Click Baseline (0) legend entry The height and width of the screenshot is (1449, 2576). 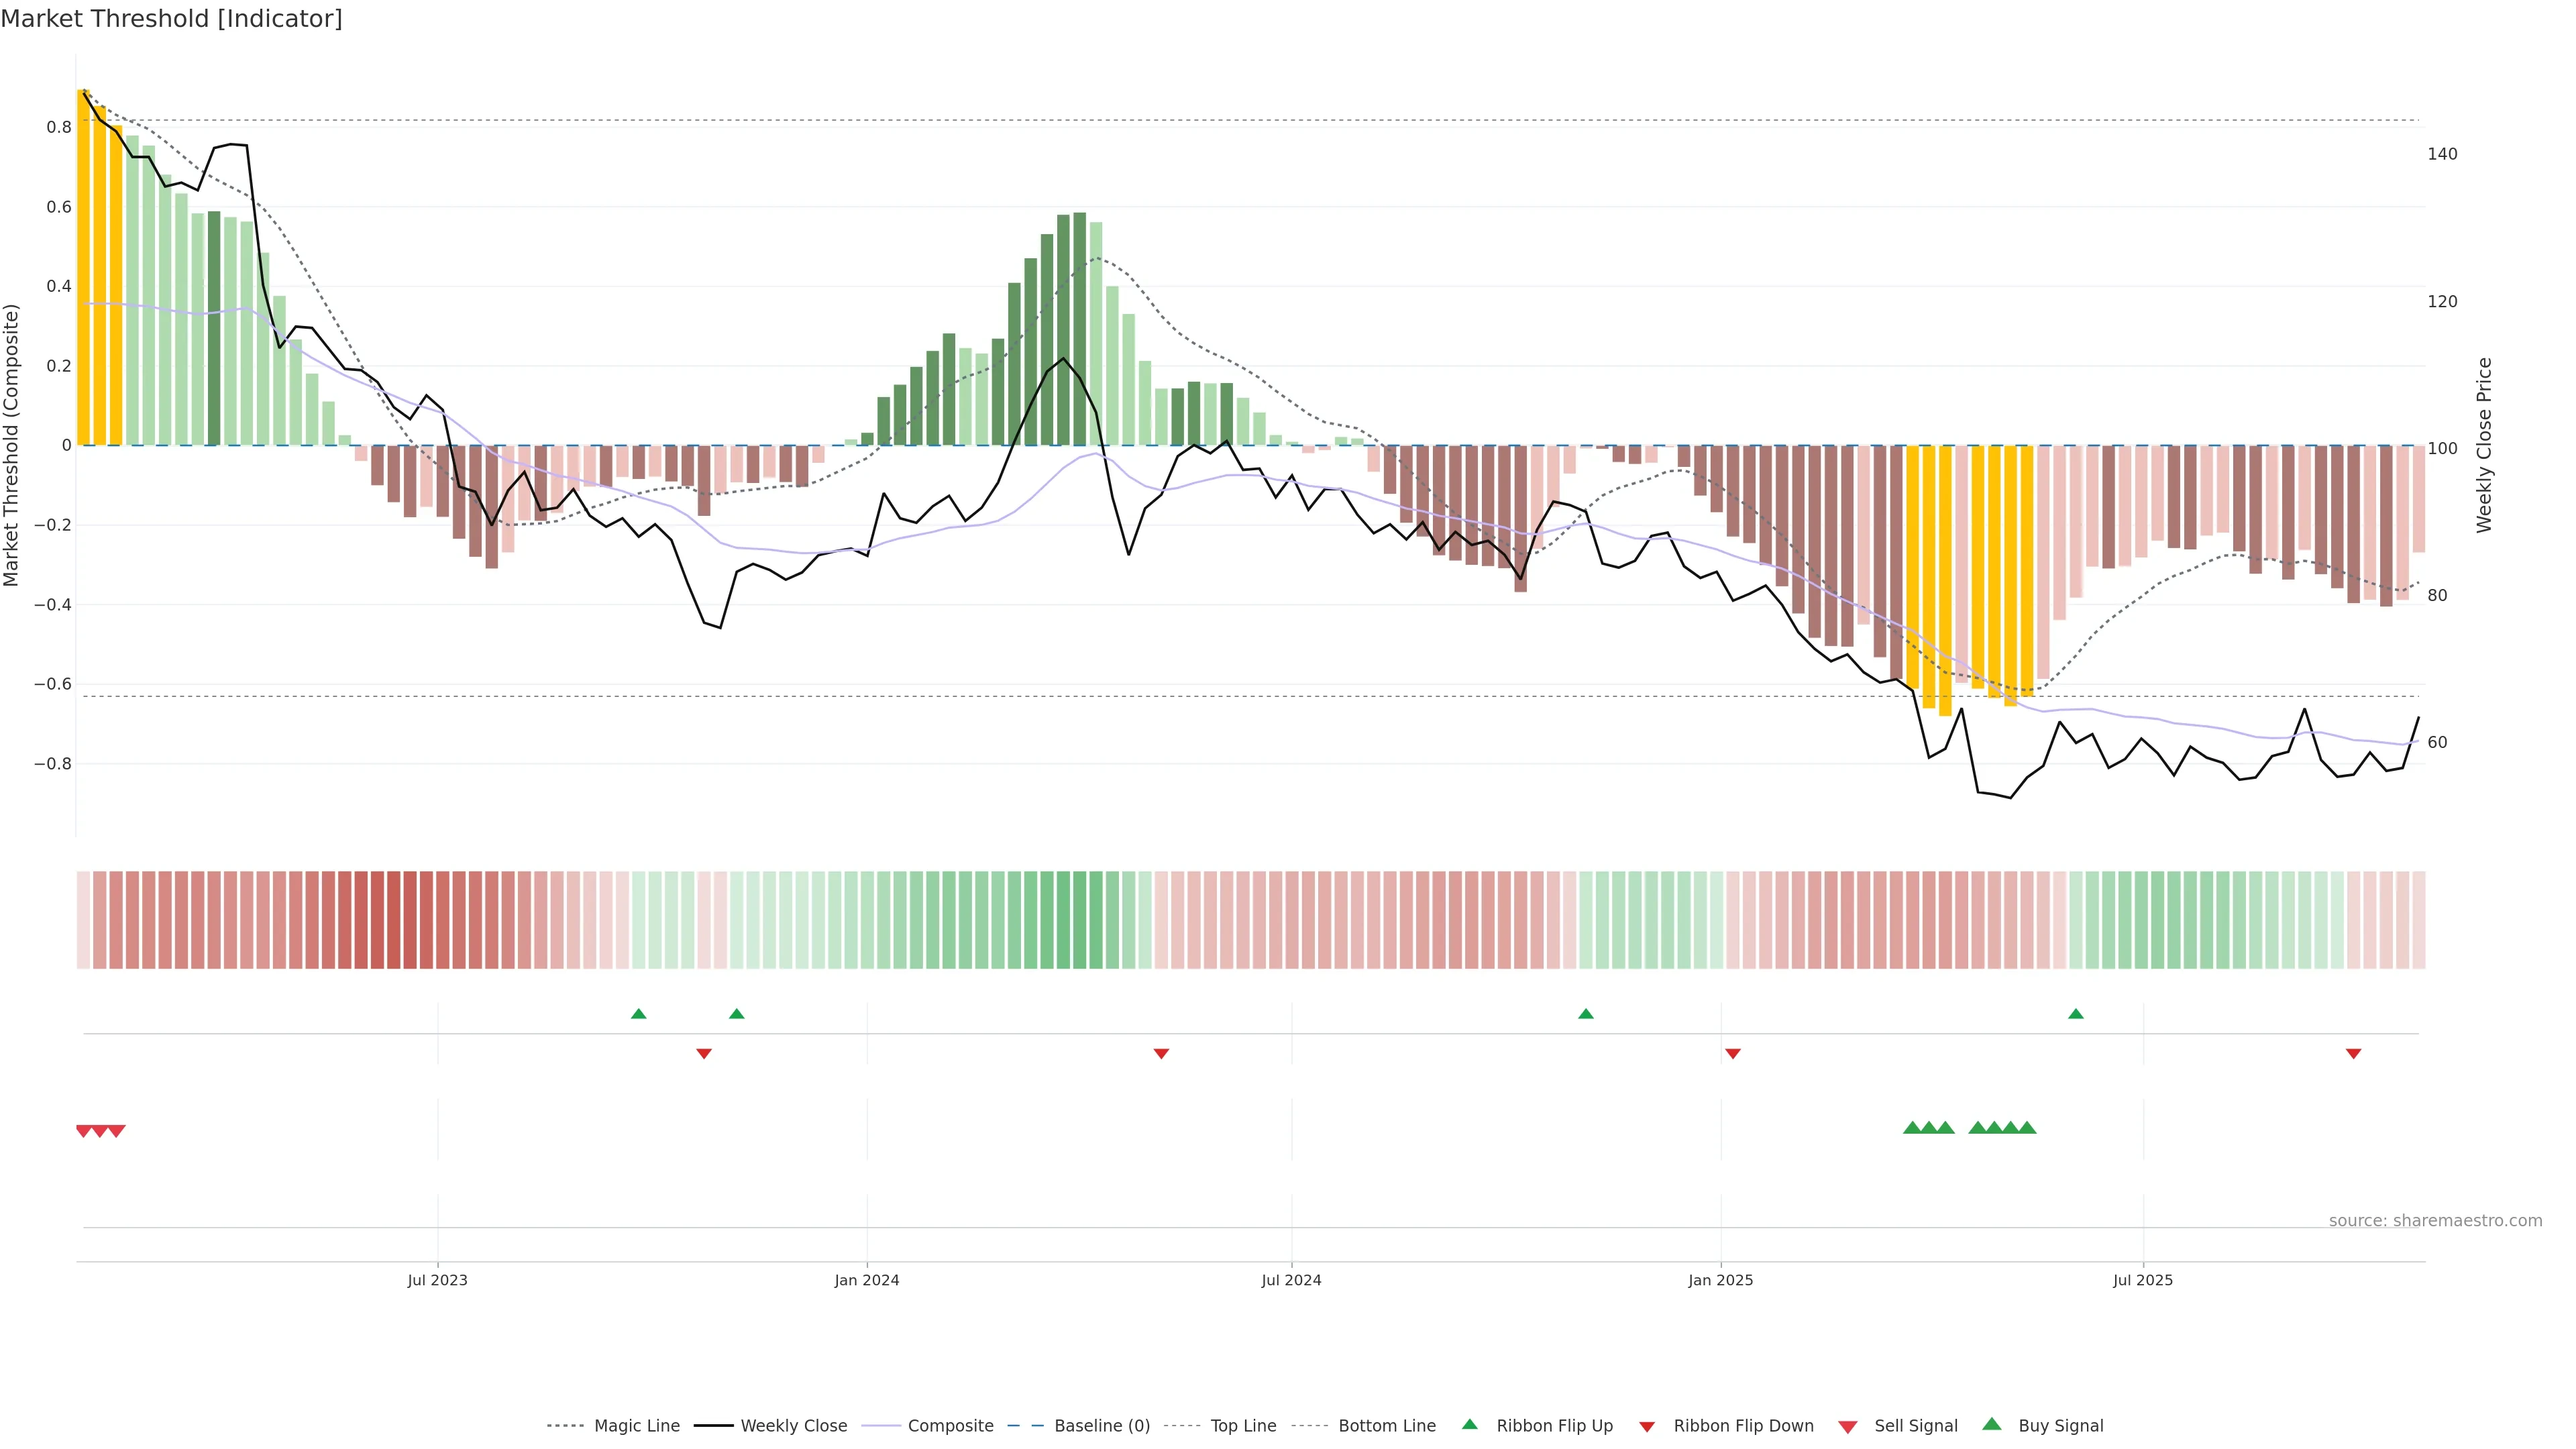click(x=1102, y=1425)
